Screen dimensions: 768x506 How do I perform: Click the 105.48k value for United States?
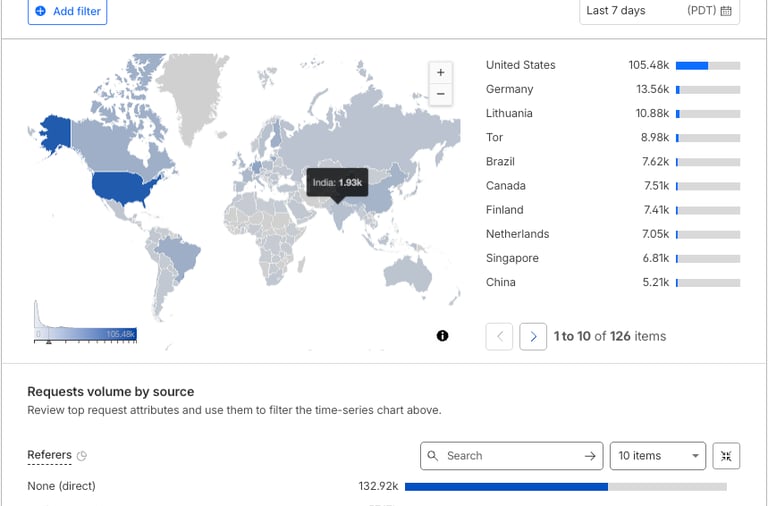(x=648, y=65)
